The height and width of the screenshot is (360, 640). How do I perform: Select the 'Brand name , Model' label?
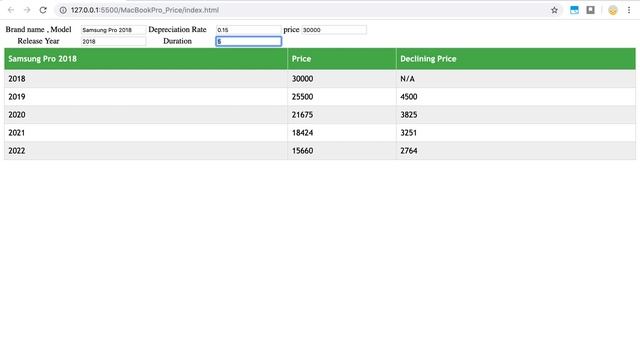tap(38, 29)
